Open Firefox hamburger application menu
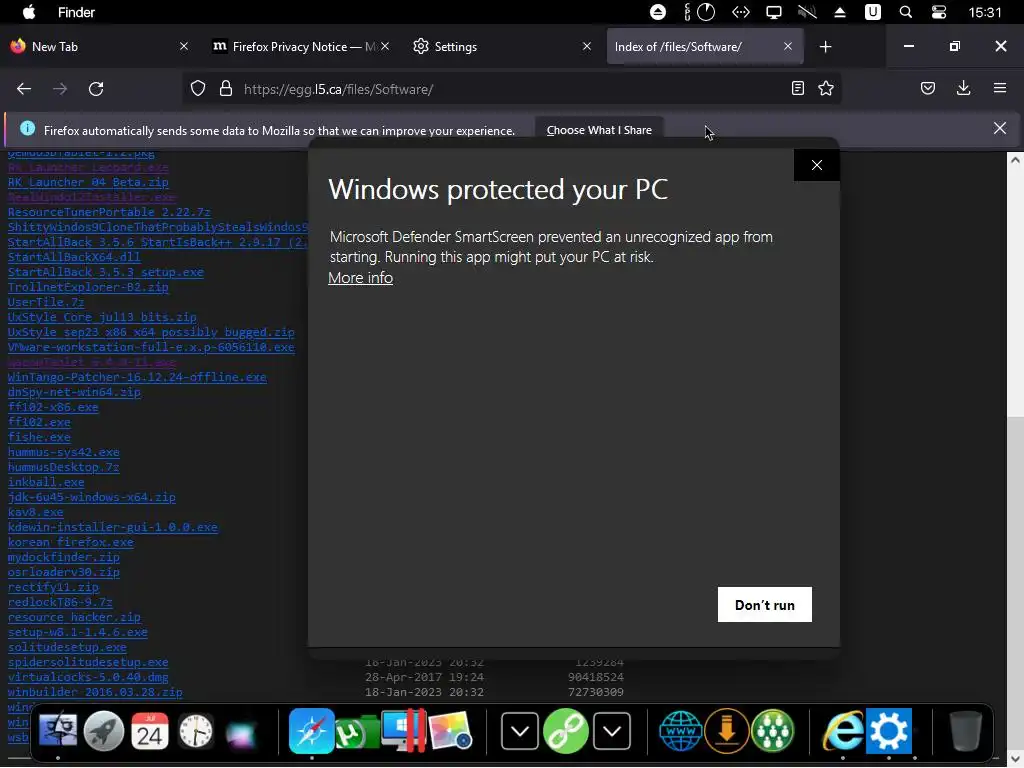Screen dimensions: 1024x768 coord(1000,88)
